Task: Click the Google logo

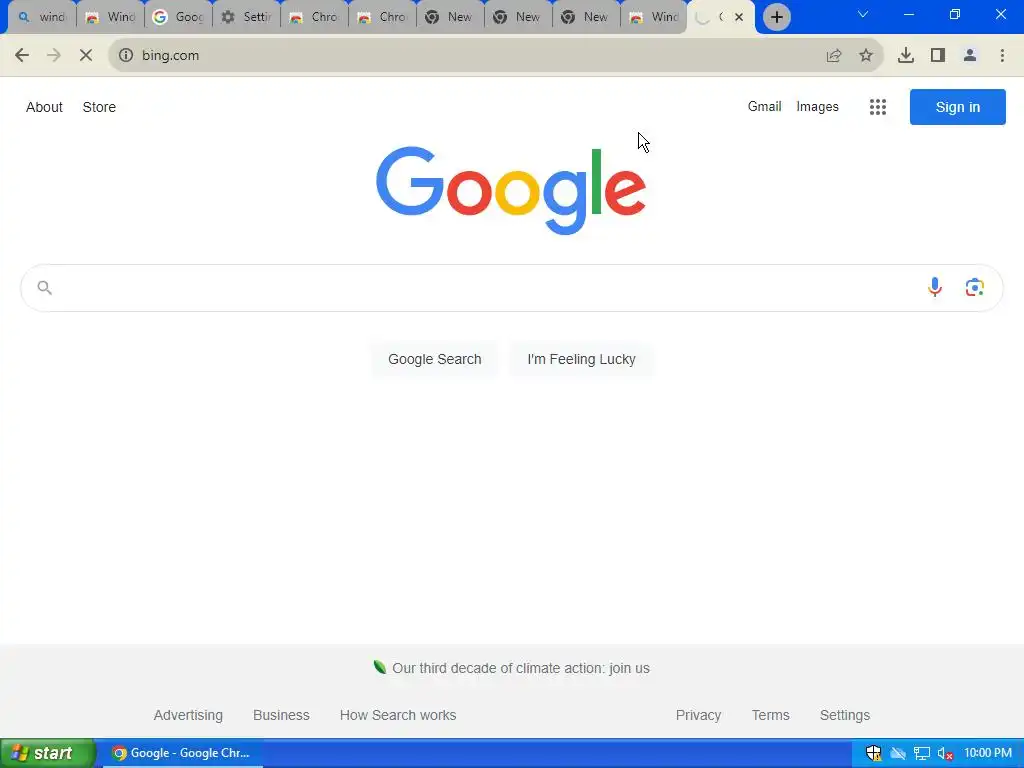Action: point(511,190)
